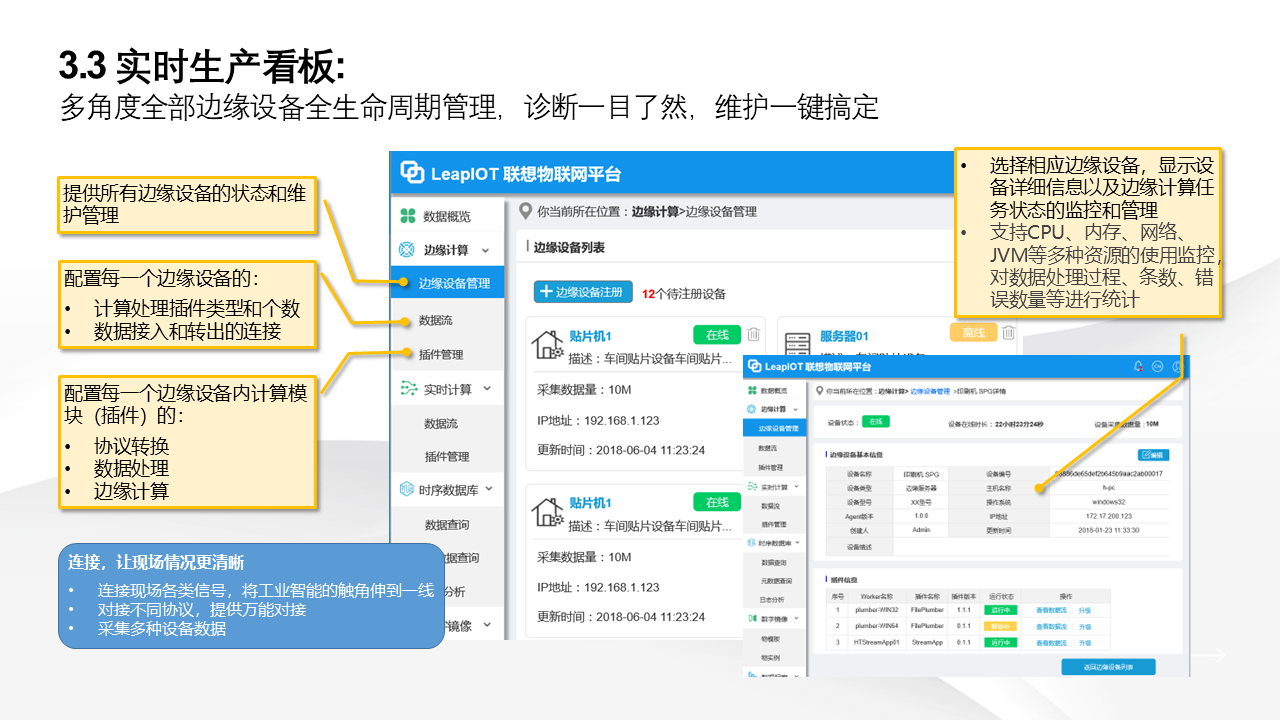Screen dimensions: 1280x720
Task: Click server icon on 服务器01 card
Action: [x=796, y=345]
